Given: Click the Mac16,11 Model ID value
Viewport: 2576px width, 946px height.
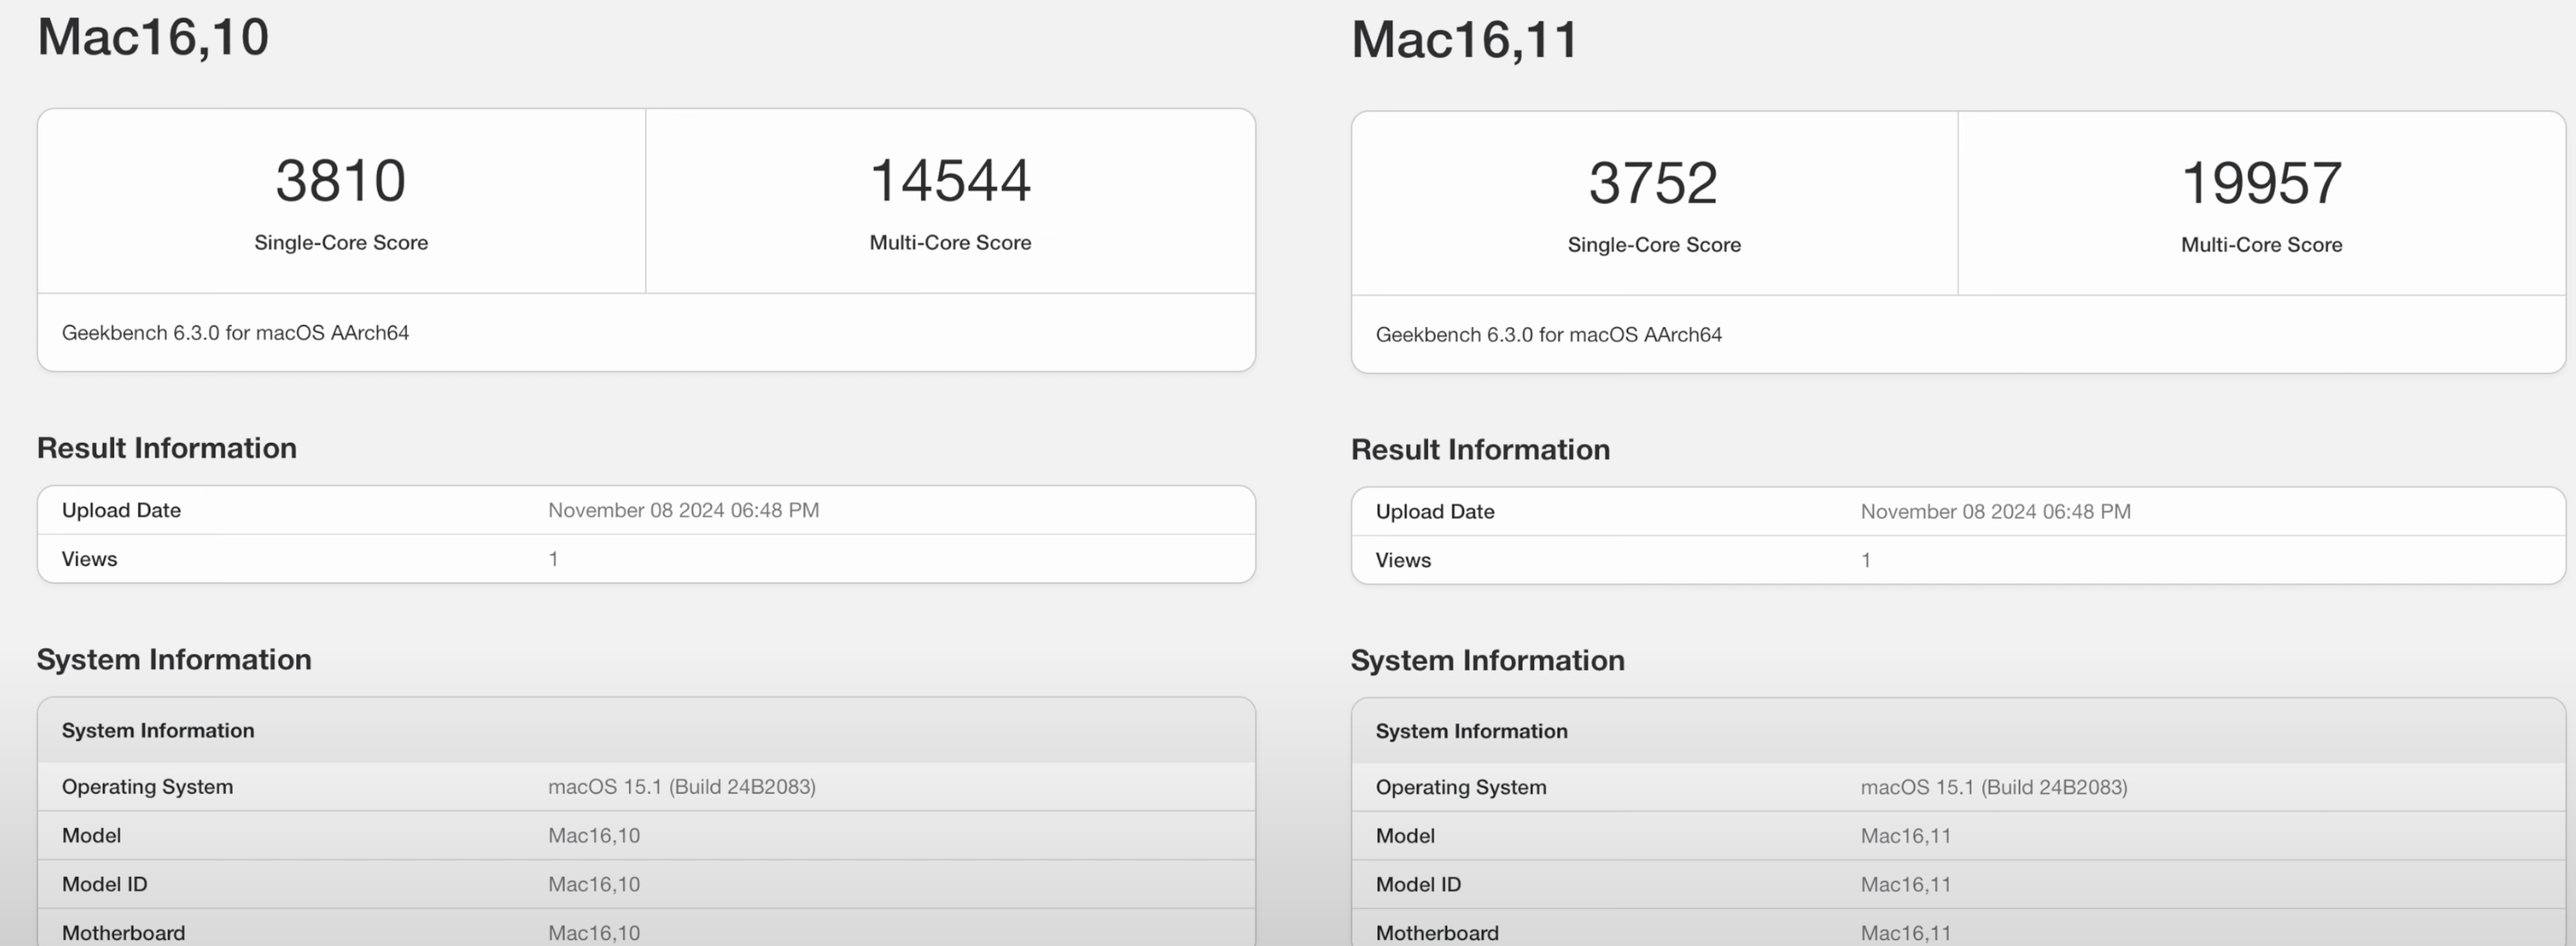Looking at the screenshot, I should click(1905, 885).
